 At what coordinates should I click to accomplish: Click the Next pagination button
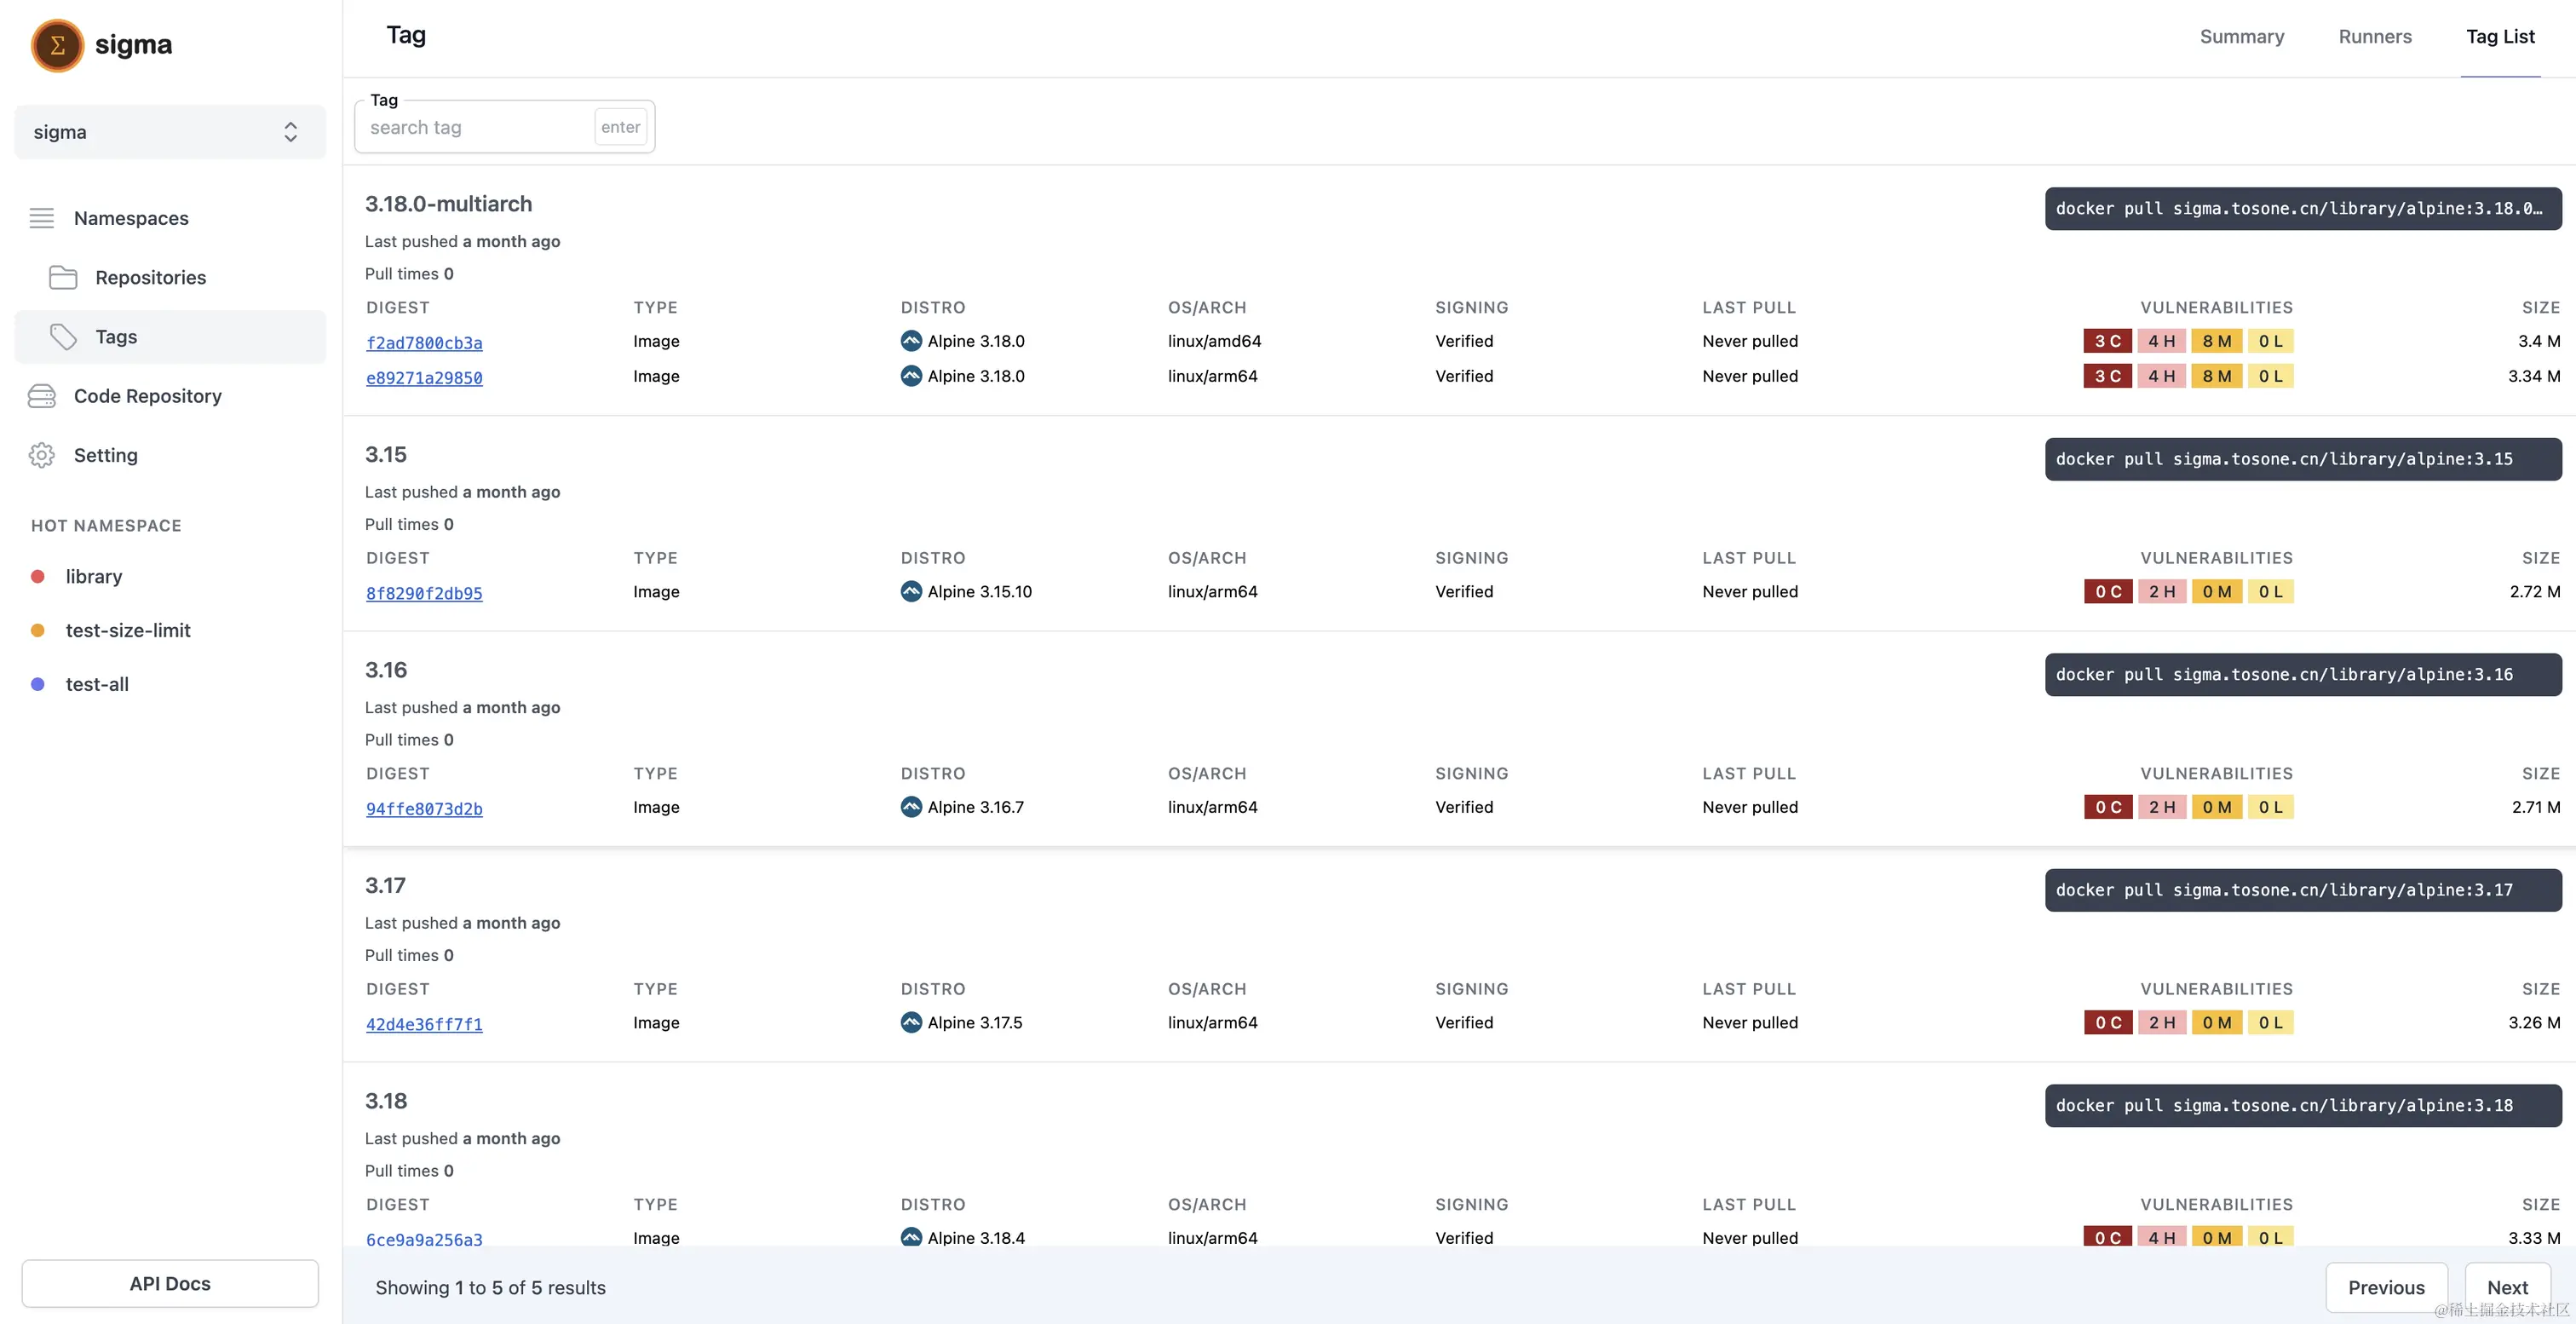coord(2506,1287)
